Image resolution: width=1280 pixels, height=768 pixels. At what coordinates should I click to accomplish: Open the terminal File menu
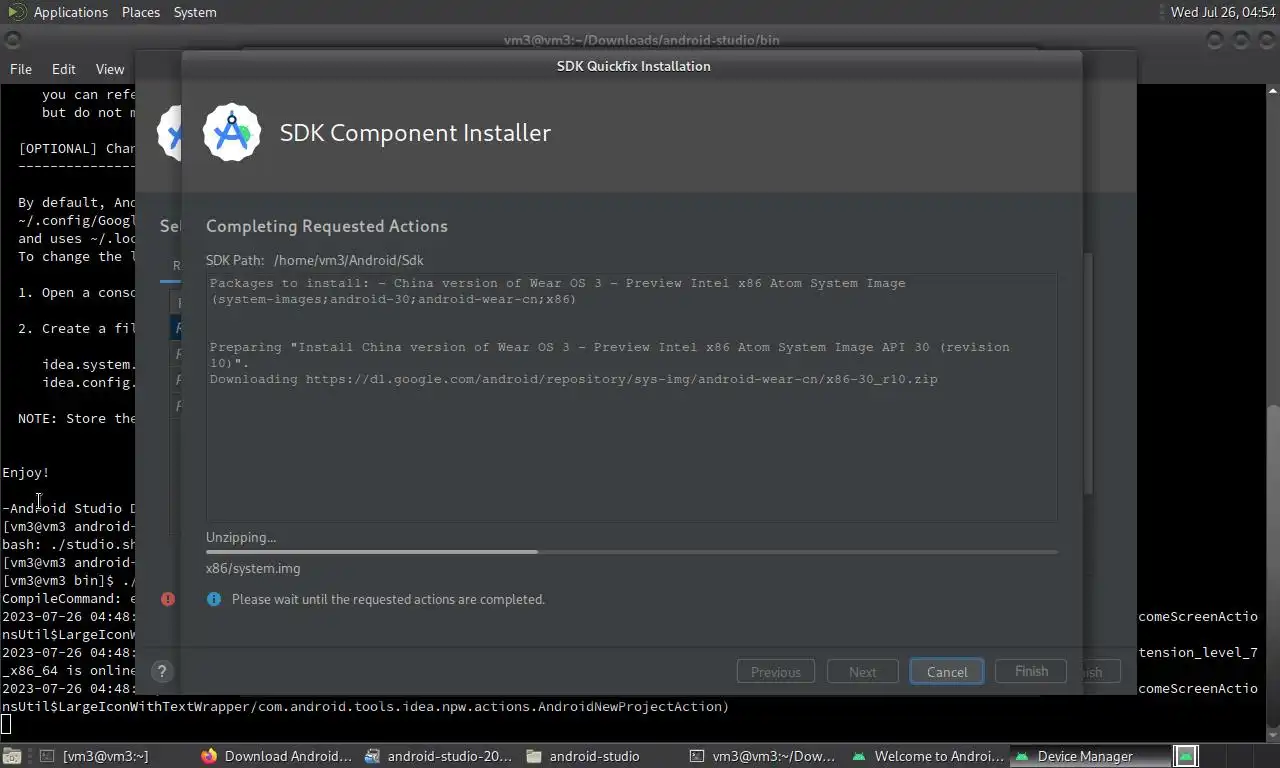pos(21,69)
